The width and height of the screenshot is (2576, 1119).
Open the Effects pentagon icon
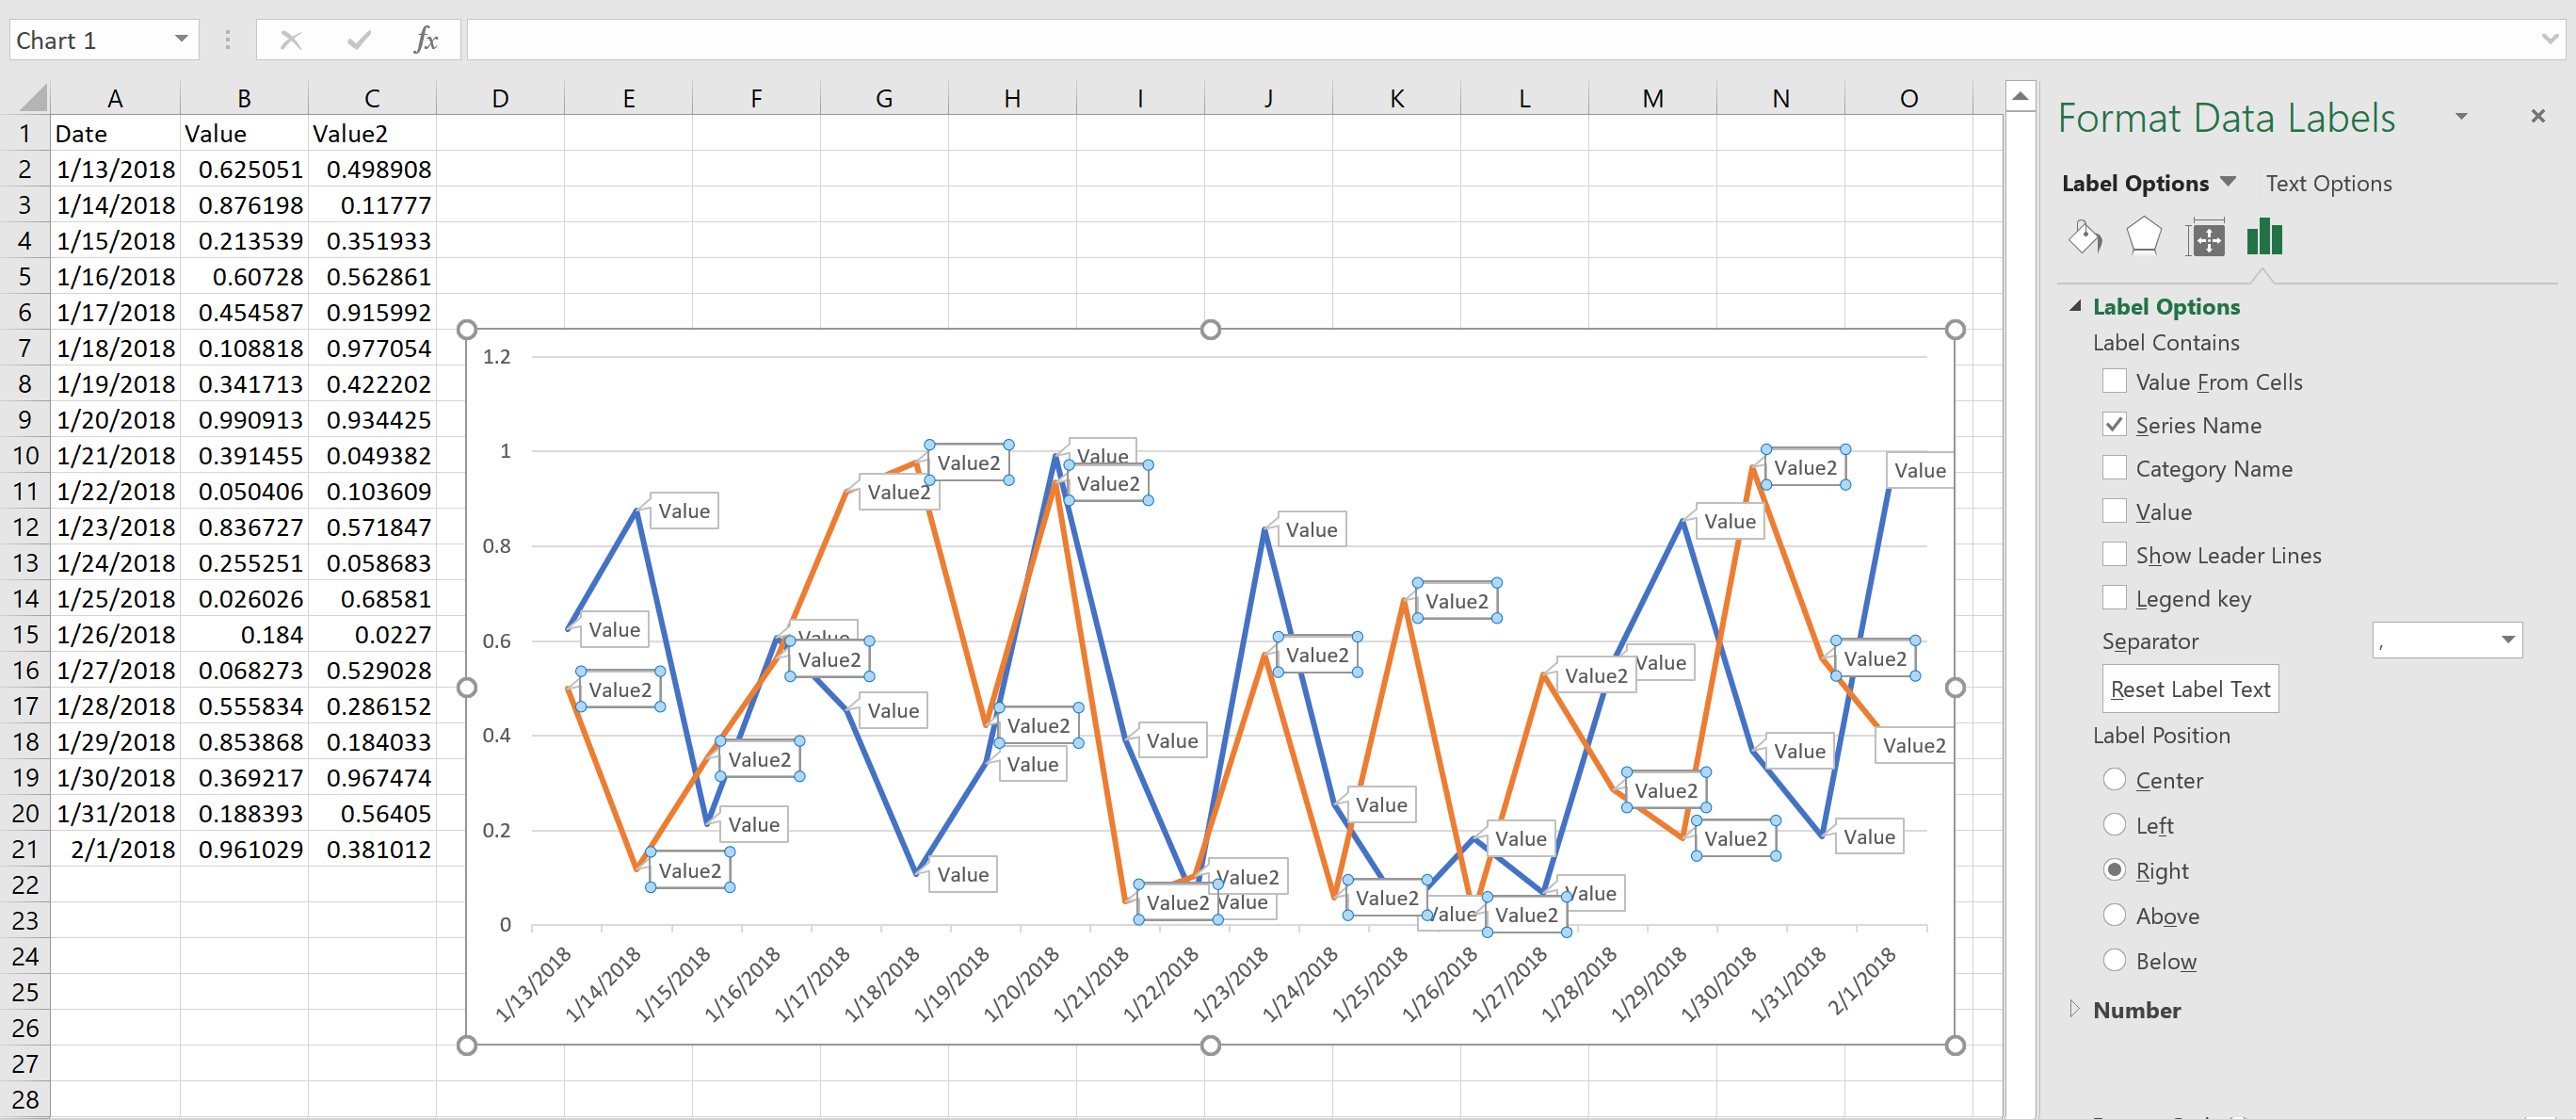[2144, 238]
